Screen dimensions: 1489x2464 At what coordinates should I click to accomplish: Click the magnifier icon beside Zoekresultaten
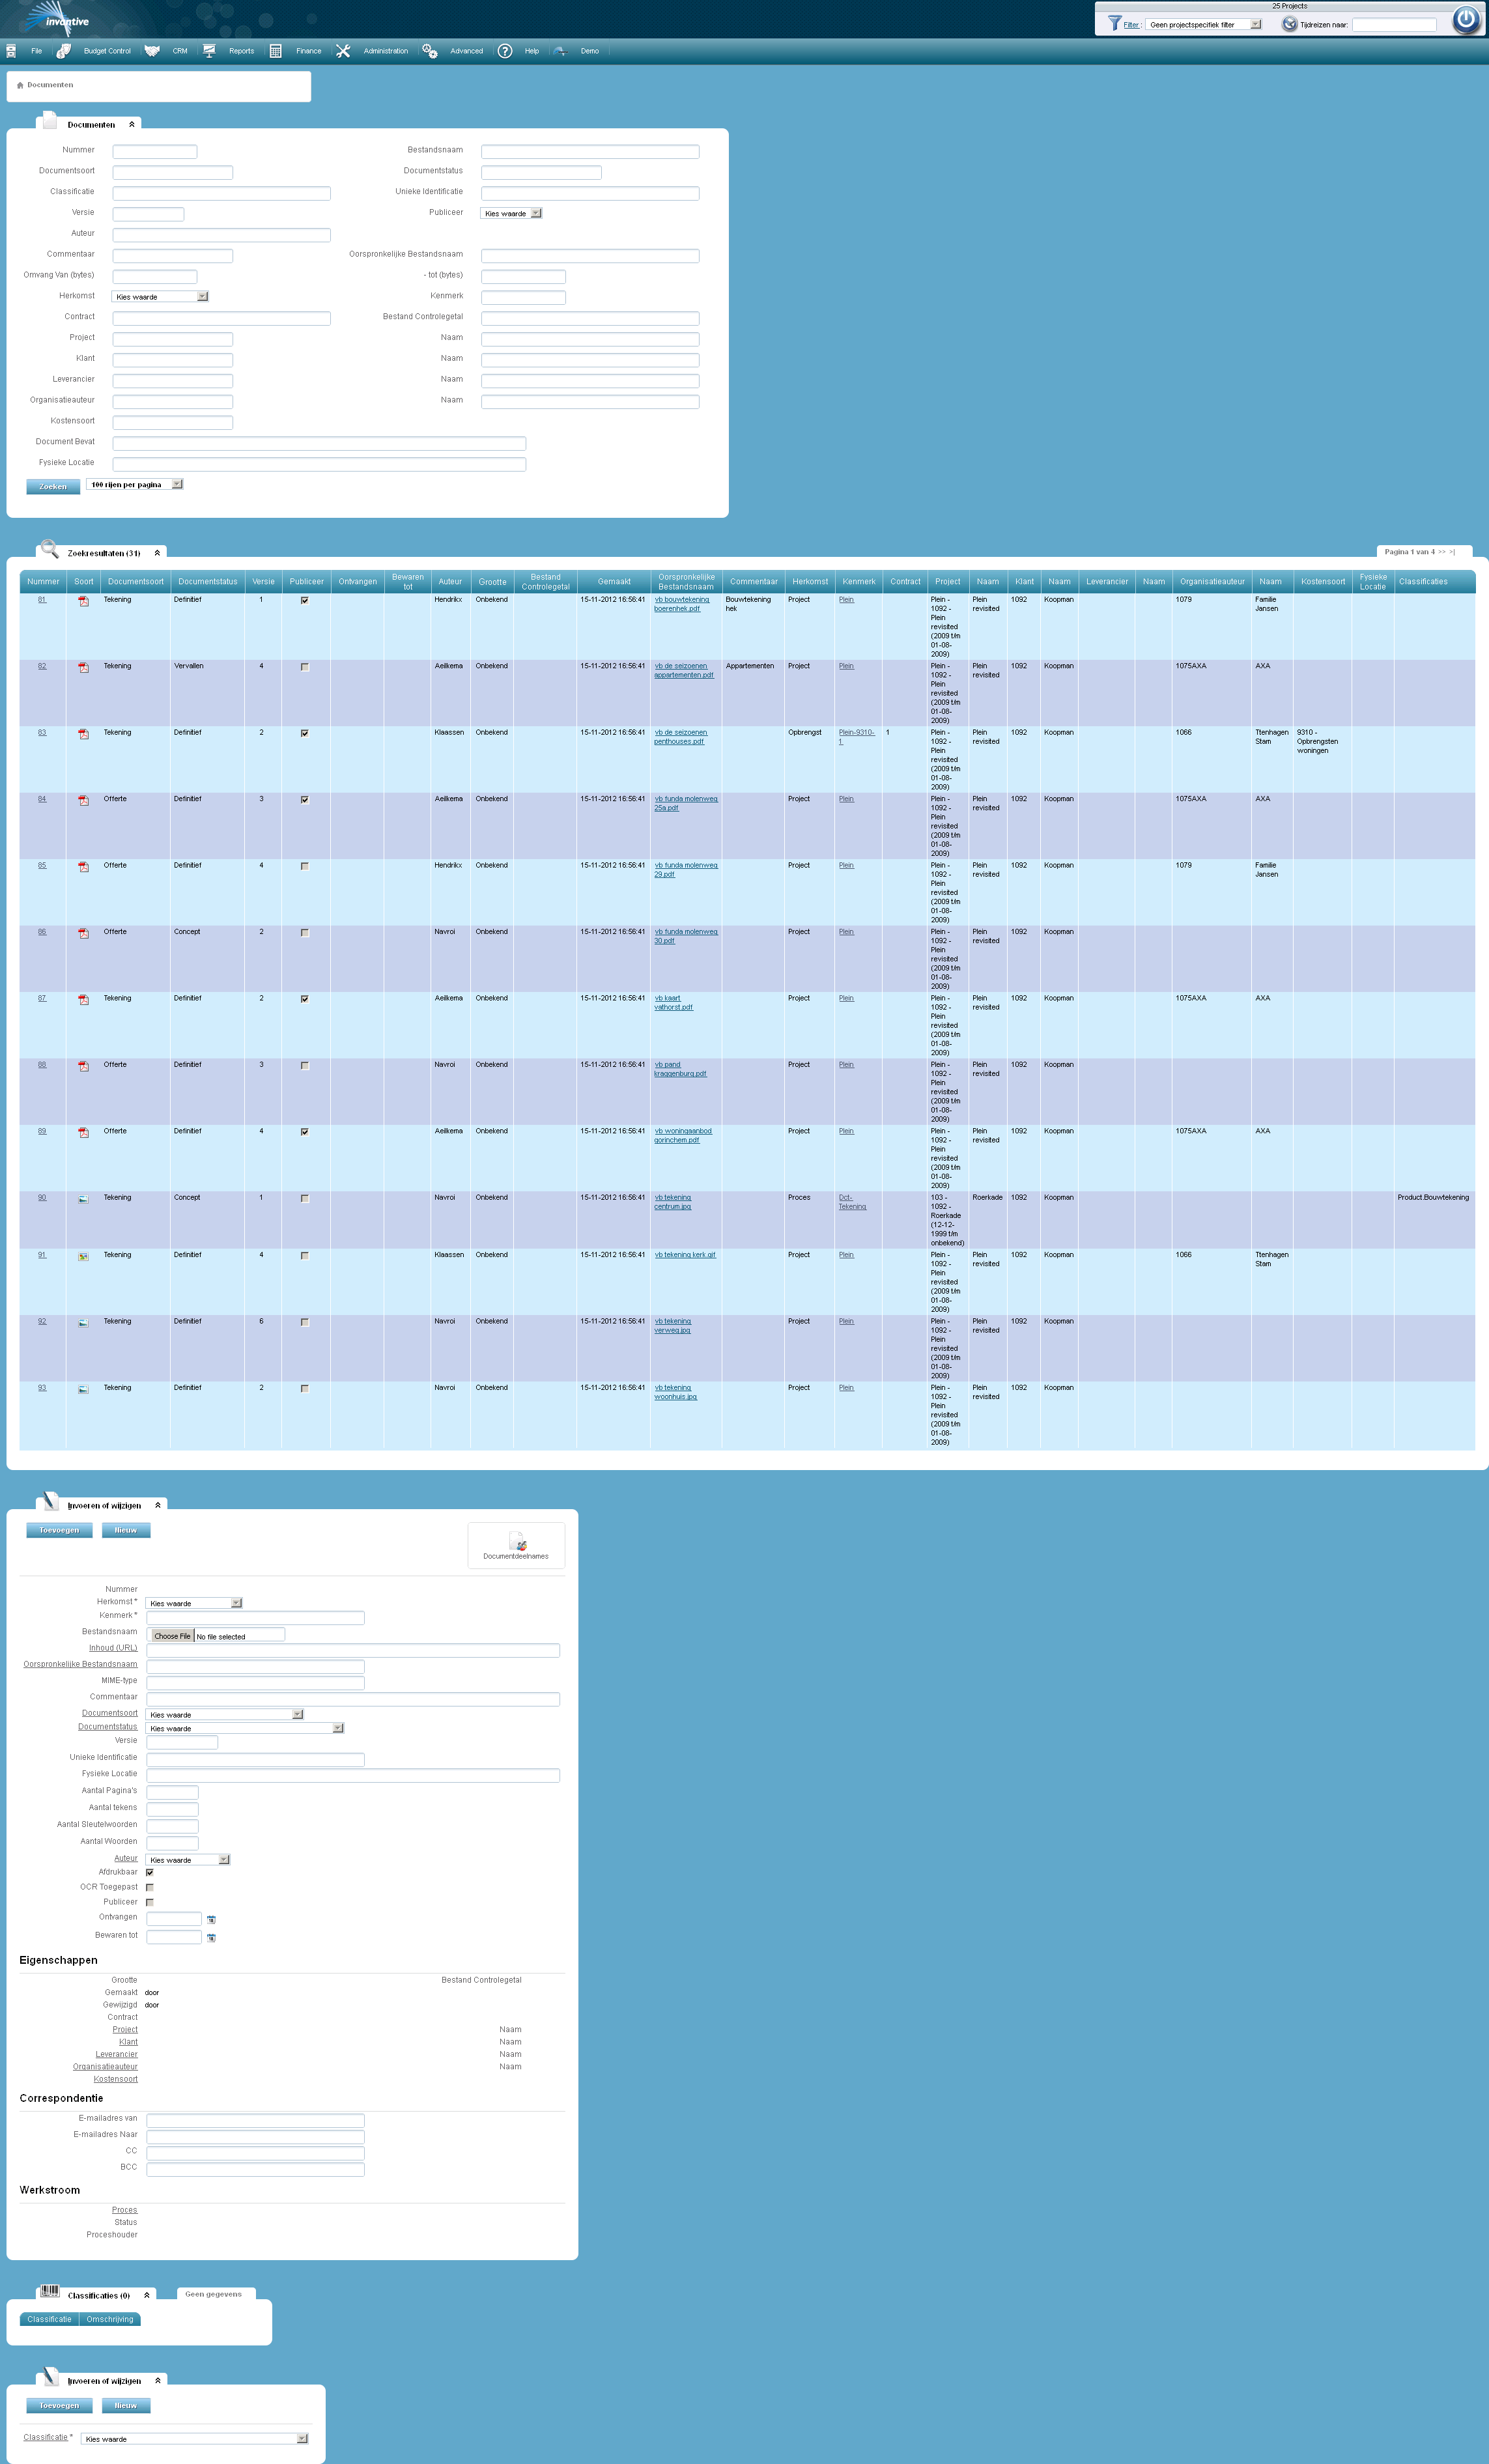pos(50,548)
